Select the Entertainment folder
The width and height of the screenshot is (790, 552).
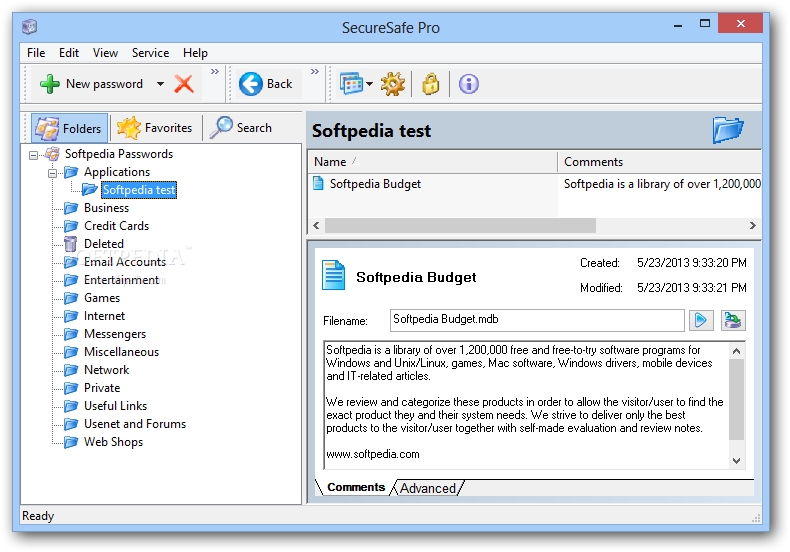(x=121, y=280)
